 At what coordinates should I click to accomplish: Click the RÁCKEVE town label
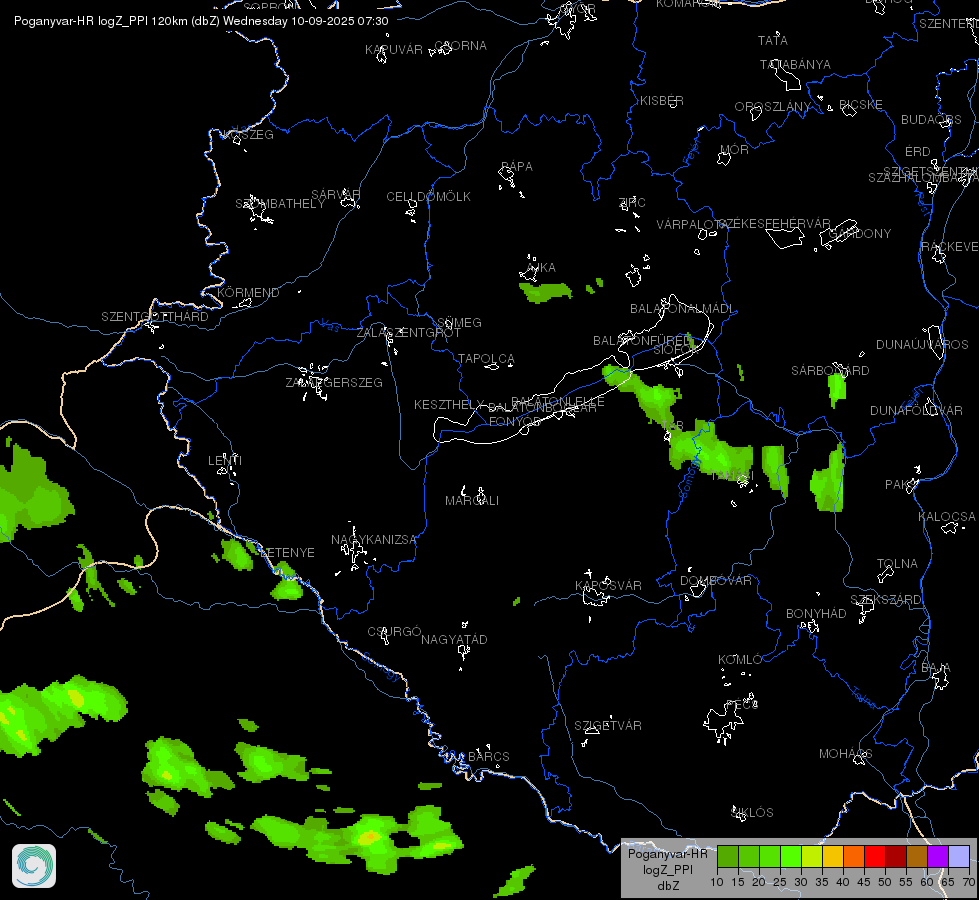click(x=949, y=247)
